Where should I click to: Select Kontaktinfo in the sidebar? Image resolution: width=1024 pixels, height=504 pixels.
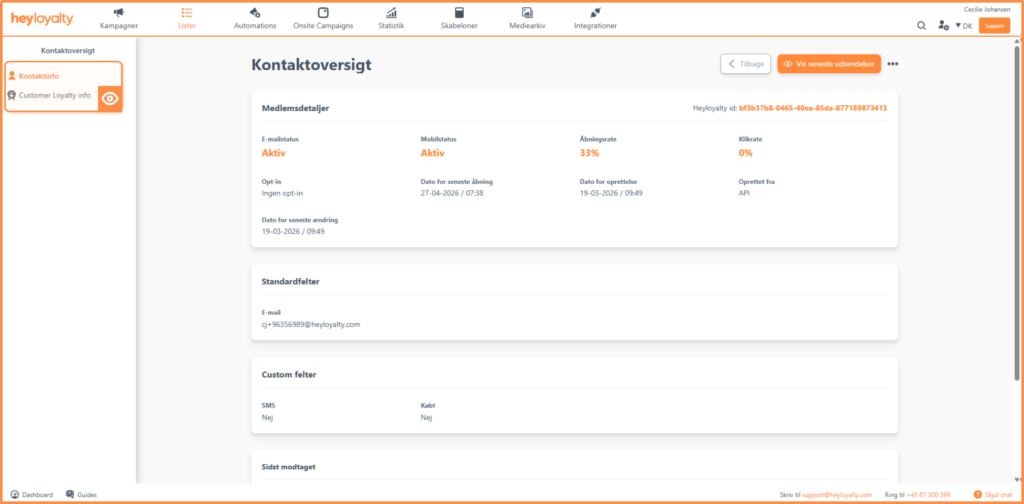point(39,76)
